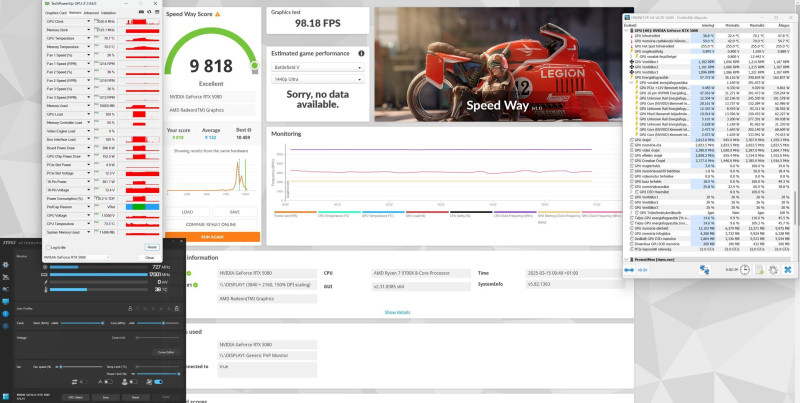The image size is (800, 403).
Task: Click the GPU-Z screenshot camera icon
Action: coord(141,12)
